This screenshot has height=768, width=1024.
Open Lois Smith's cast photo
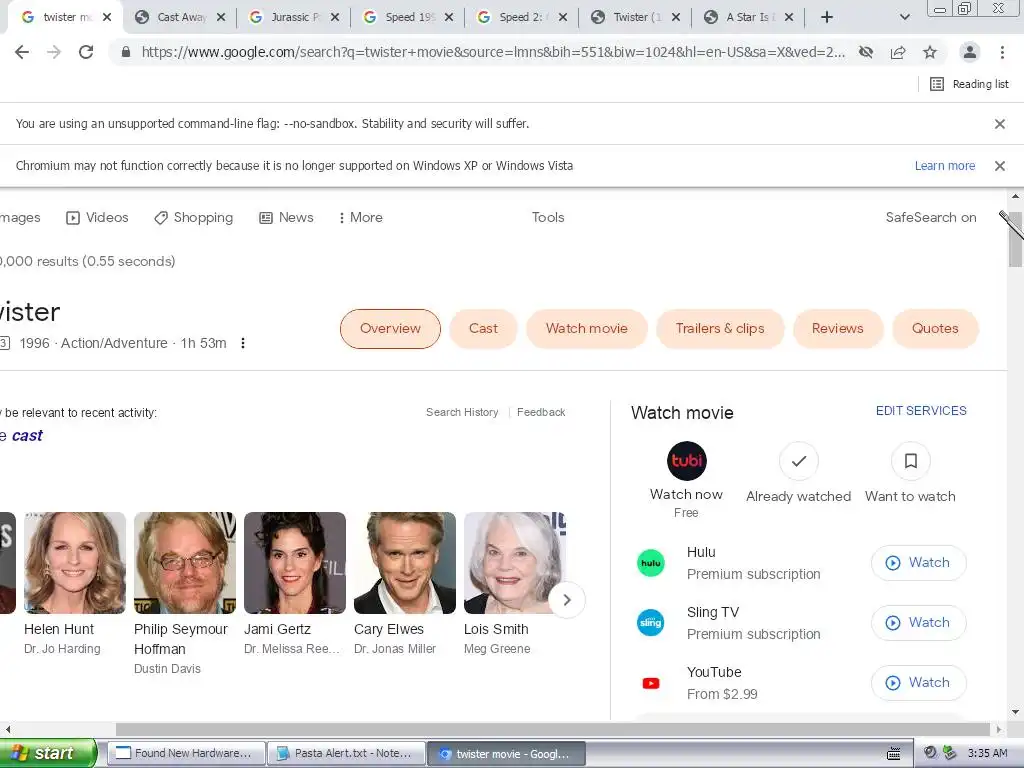pos(515,563)
